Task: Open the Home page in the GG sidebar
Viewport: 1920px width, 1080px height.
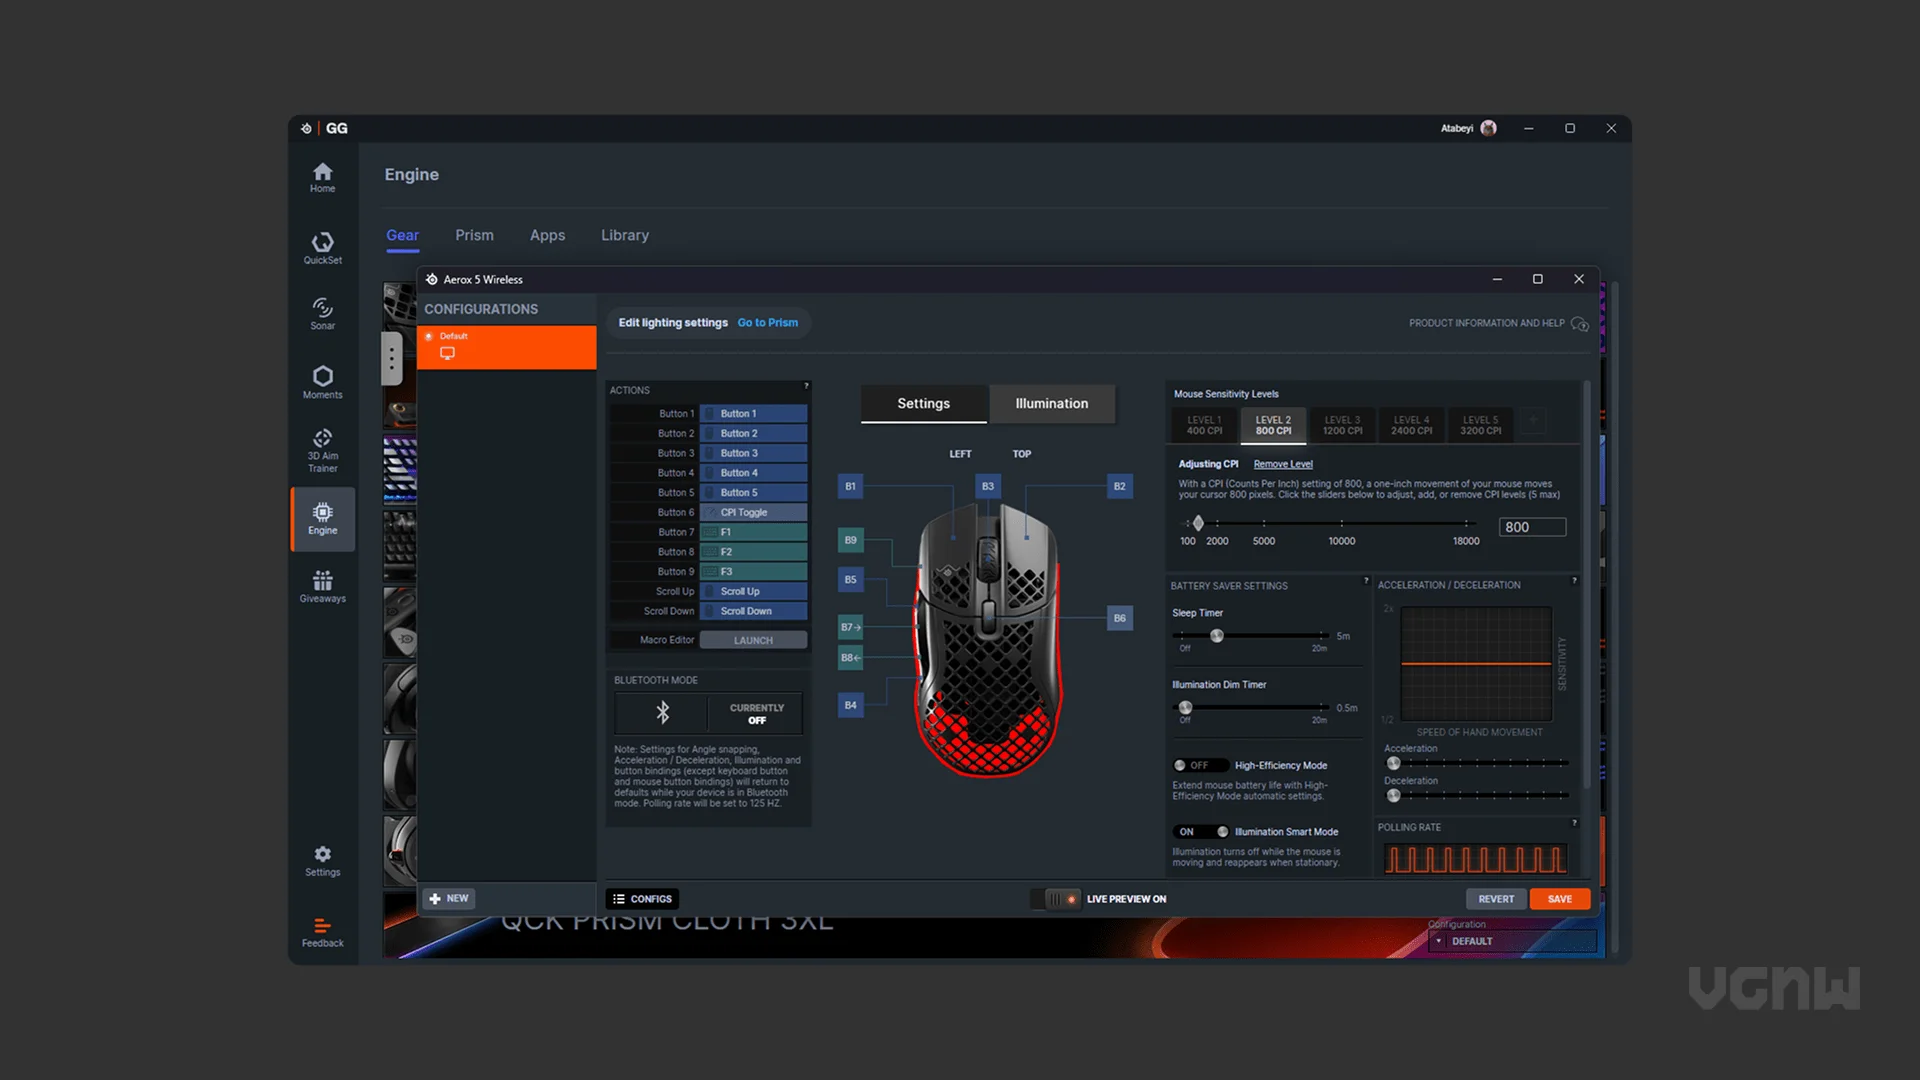Action: pyautogui.click(x=322, y=177)
